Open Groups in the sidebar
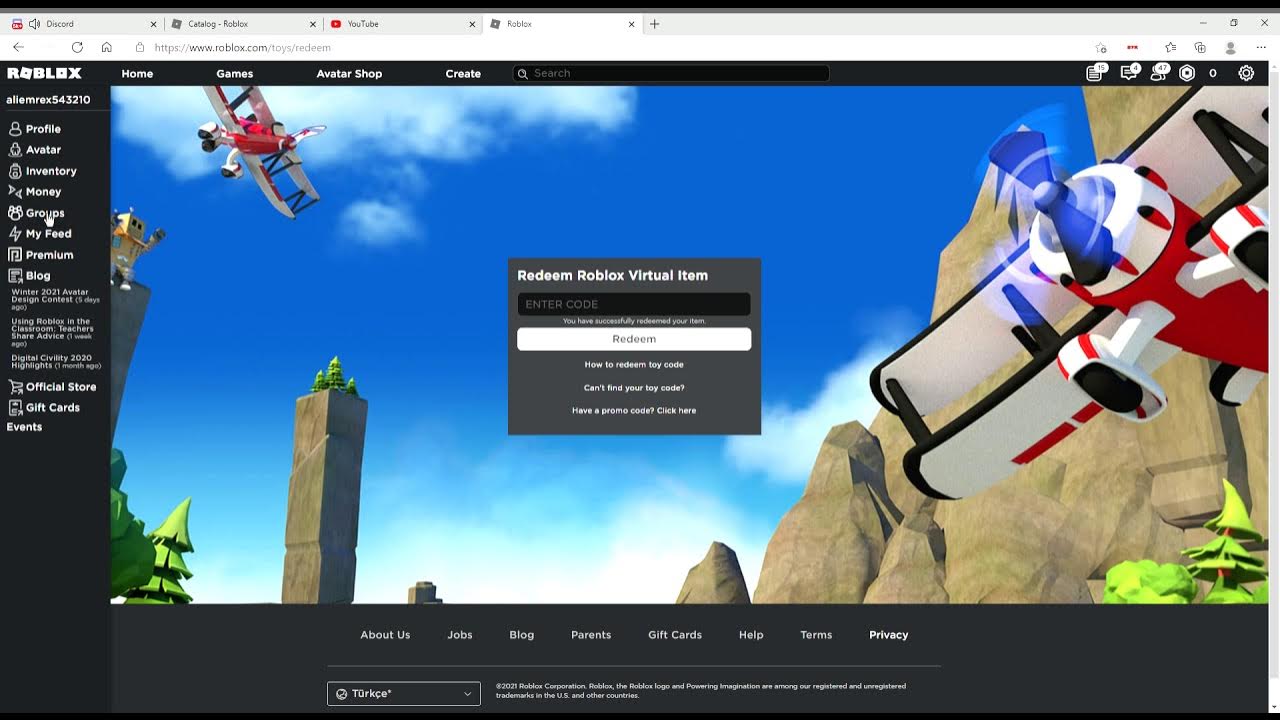Viewport: 1280px width, 720px height. click(36, 213)
